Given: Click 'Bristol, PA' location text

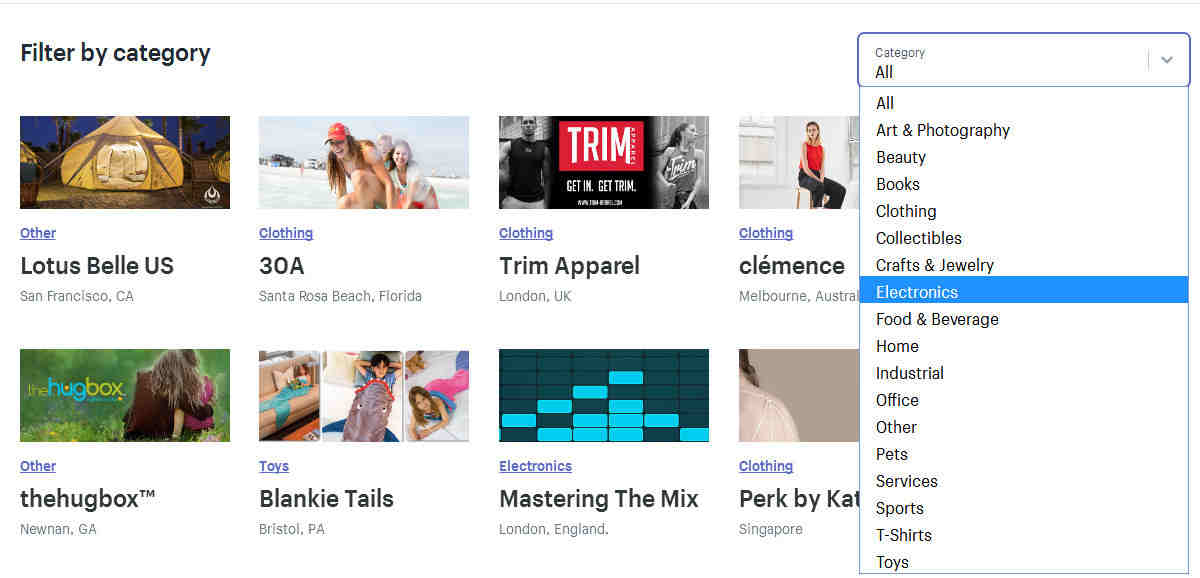Looking at the screenshot, I should tap(292, 529).
